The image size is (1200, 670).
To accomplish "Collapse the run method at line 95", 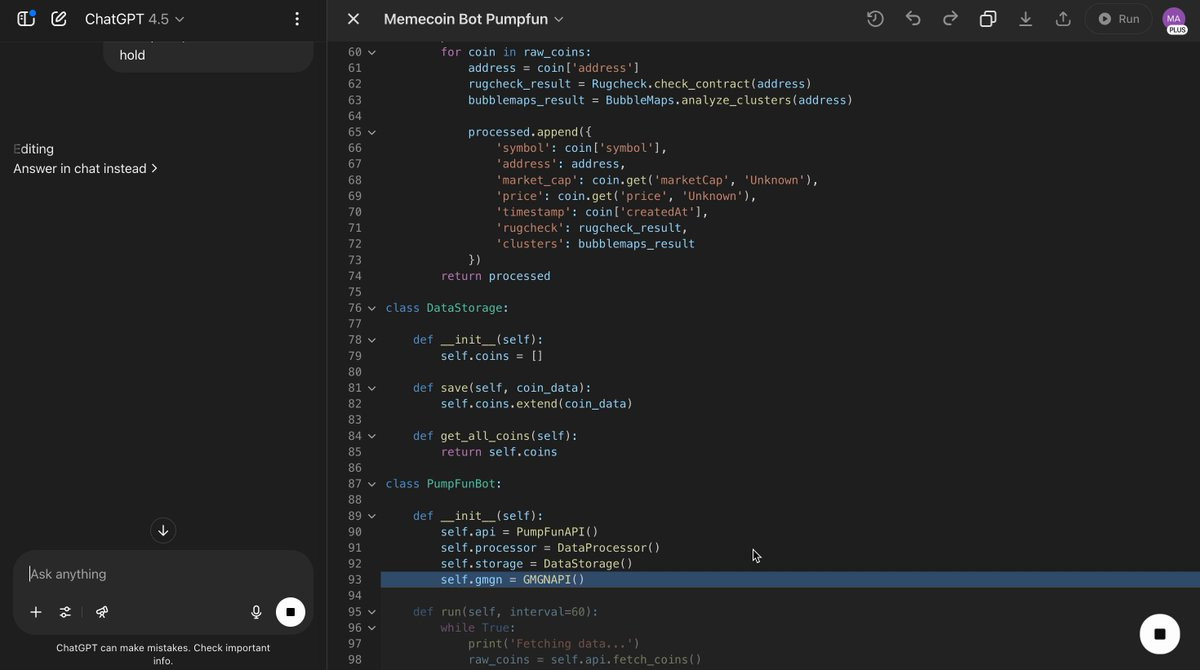I will pos(372,612).
